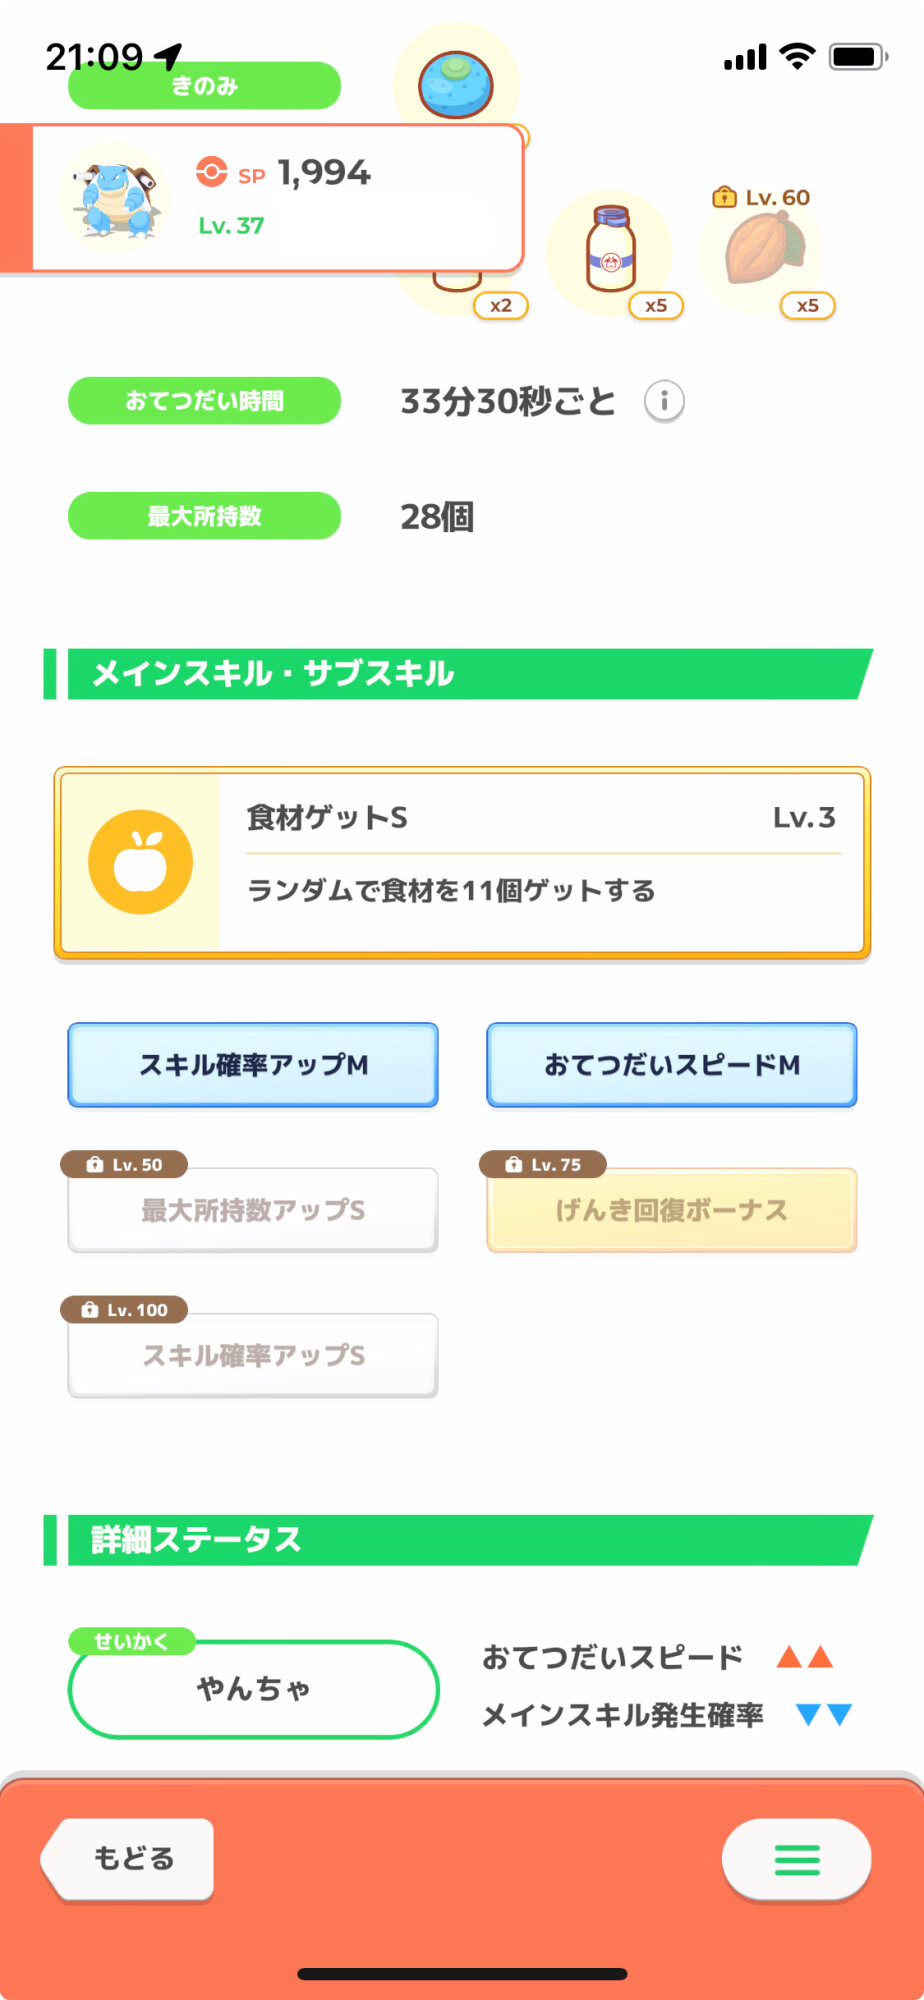This screenshot has width=924, height=2000.
Task: Select the locked cacao bean ingredient
Action: 764,250
